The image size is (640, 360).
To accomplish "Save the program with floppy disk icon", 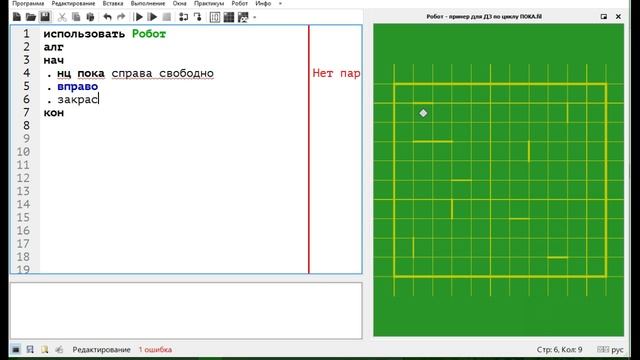I will [x=45, y=17].
